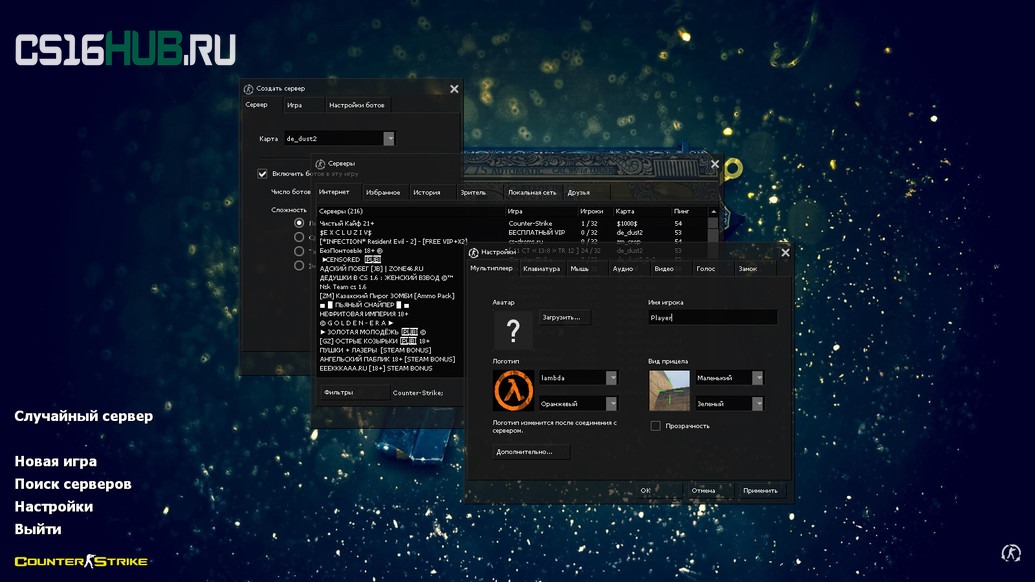Click the Настройки window title icon
Screen dimensions: 1035x582
[x=473, y=252]
